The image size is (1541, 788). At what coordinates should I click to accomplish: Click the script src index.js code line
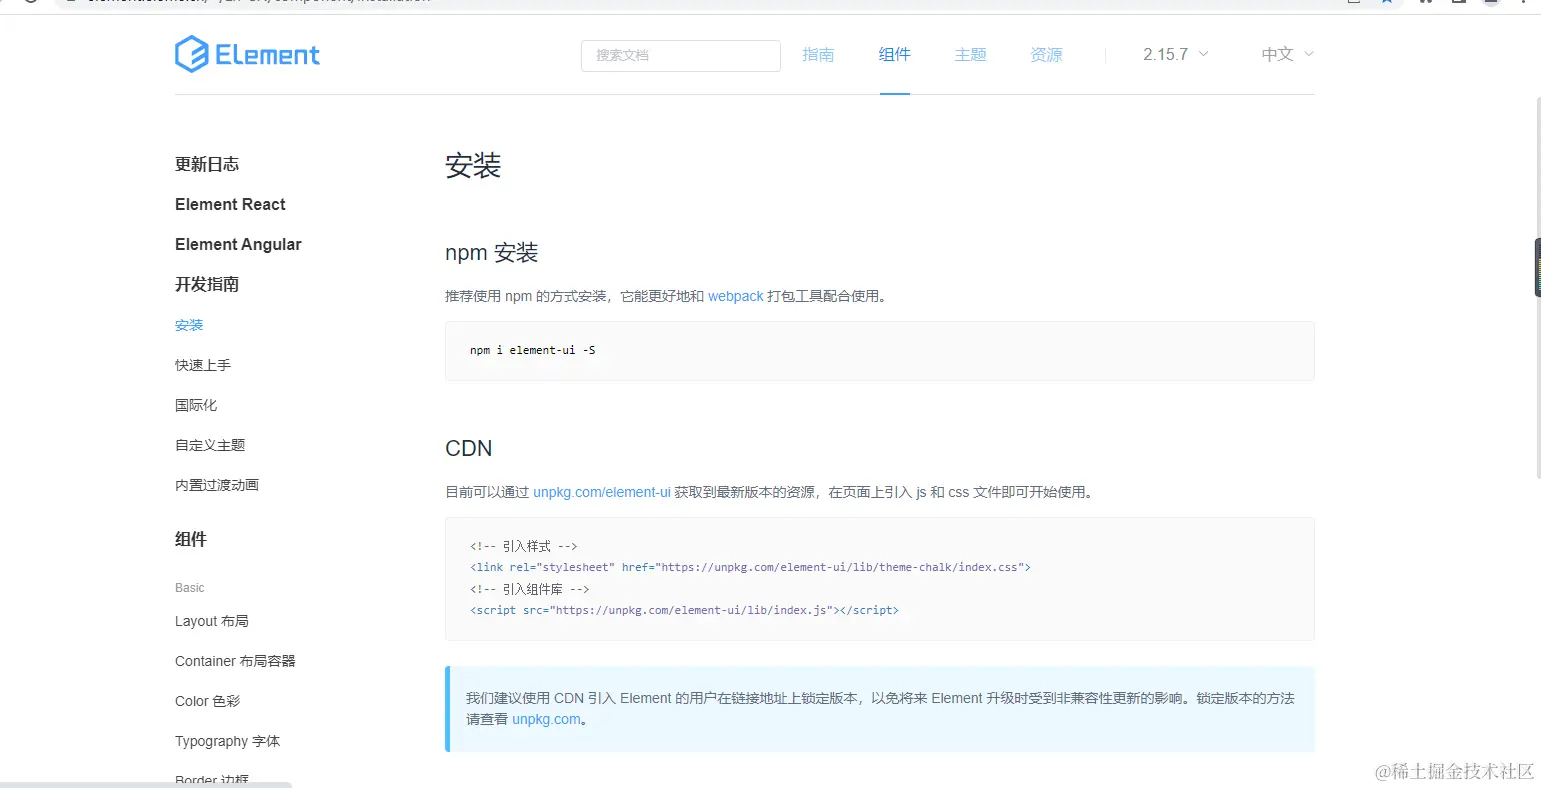click(684, 610)
